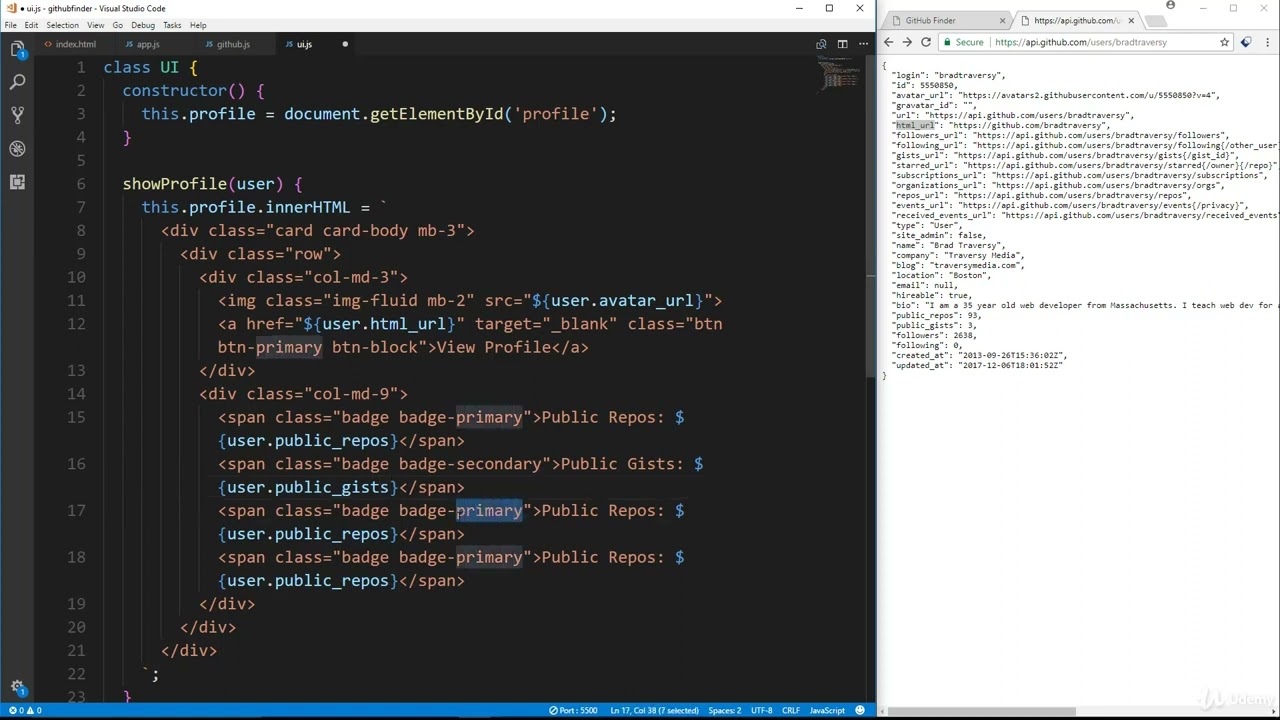This screenshot has height=720, width=1280.
Task: Click the warnings count in status bar
Action: 35,710
